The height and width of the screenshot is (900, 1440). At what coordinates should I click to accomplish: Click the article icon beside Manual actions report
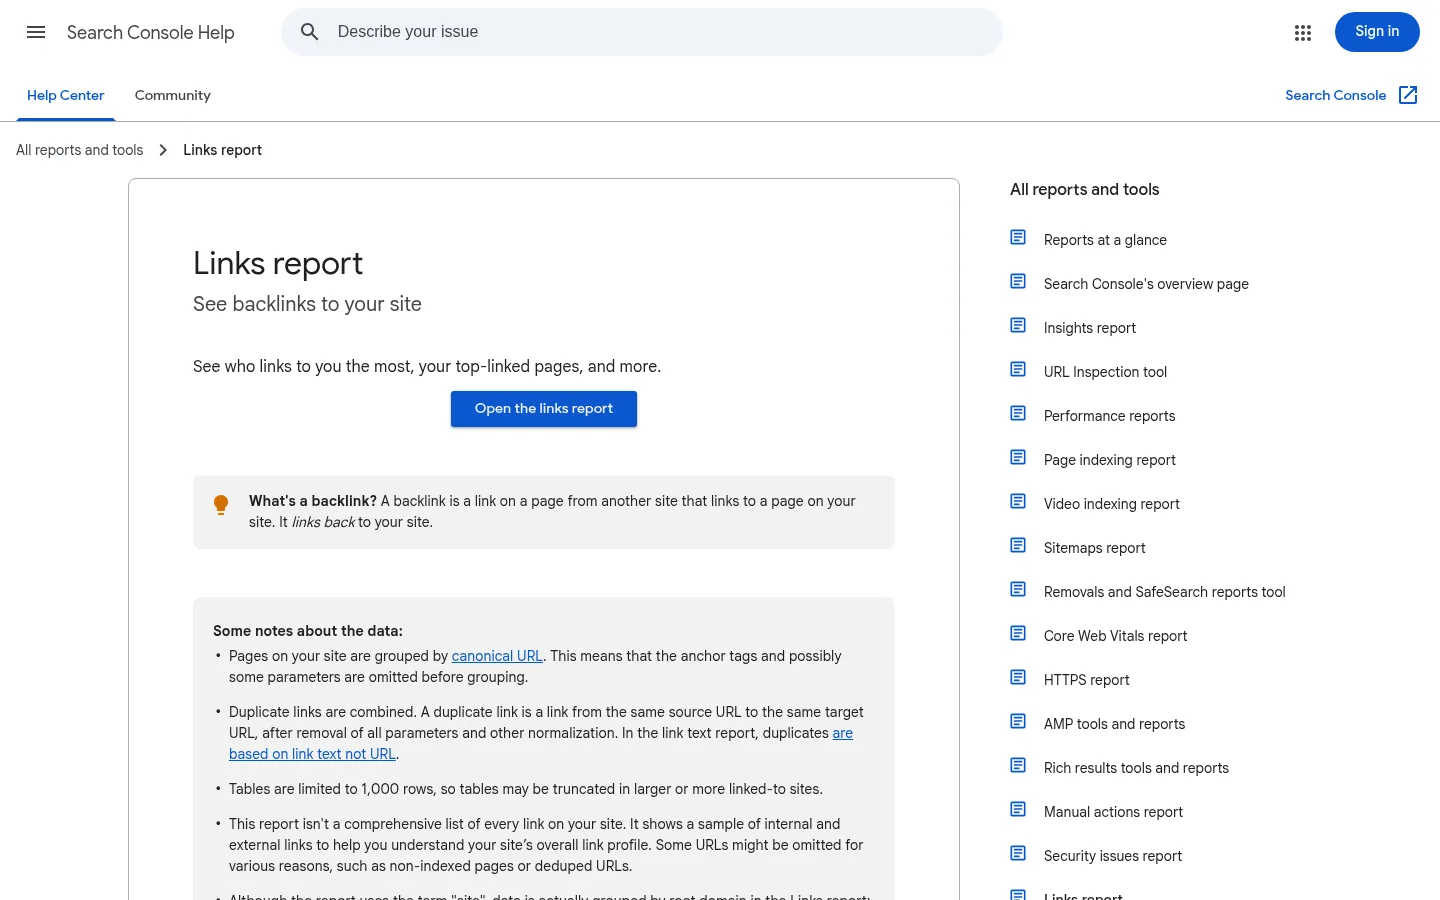click(1018, 810)
